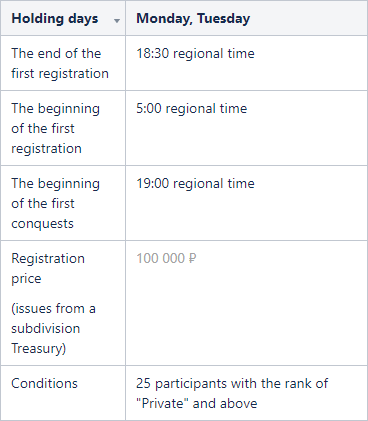Click the '18:30 regional time' cell
The height and width of the screenshot is (421, 368).
pos(246,63)
